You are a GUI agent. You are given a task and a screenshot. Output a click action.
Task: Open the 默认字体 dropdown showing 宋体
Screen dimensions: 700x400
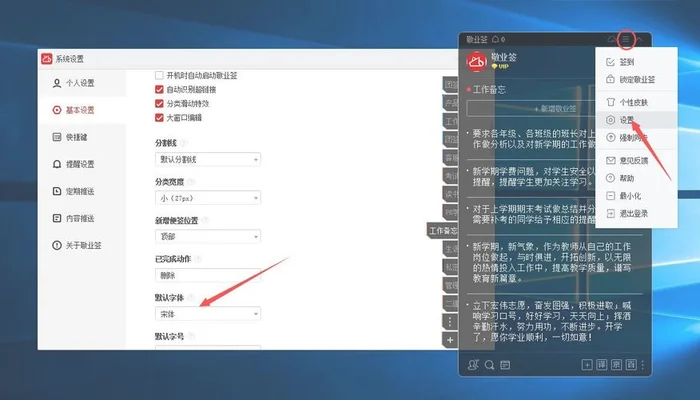[208, 314]
